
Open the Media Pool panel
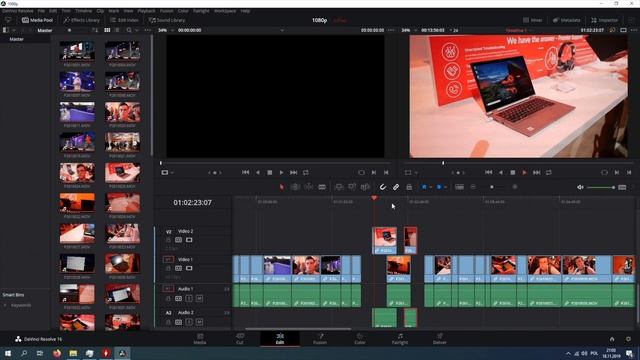coord(37,20)
